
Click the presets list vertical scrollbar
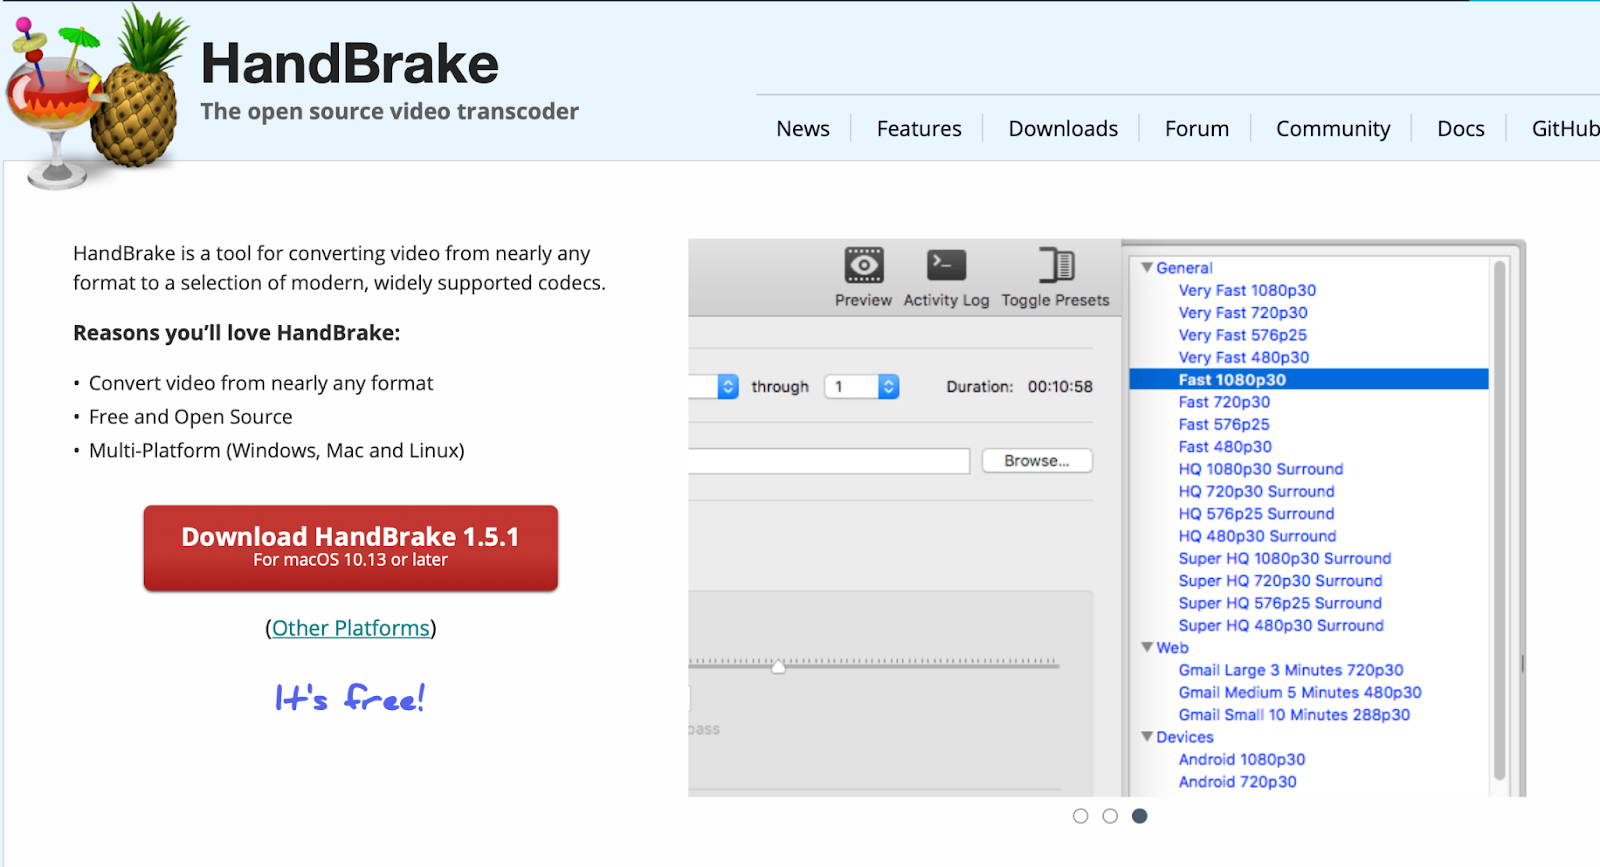click(x=1499, y=520)
